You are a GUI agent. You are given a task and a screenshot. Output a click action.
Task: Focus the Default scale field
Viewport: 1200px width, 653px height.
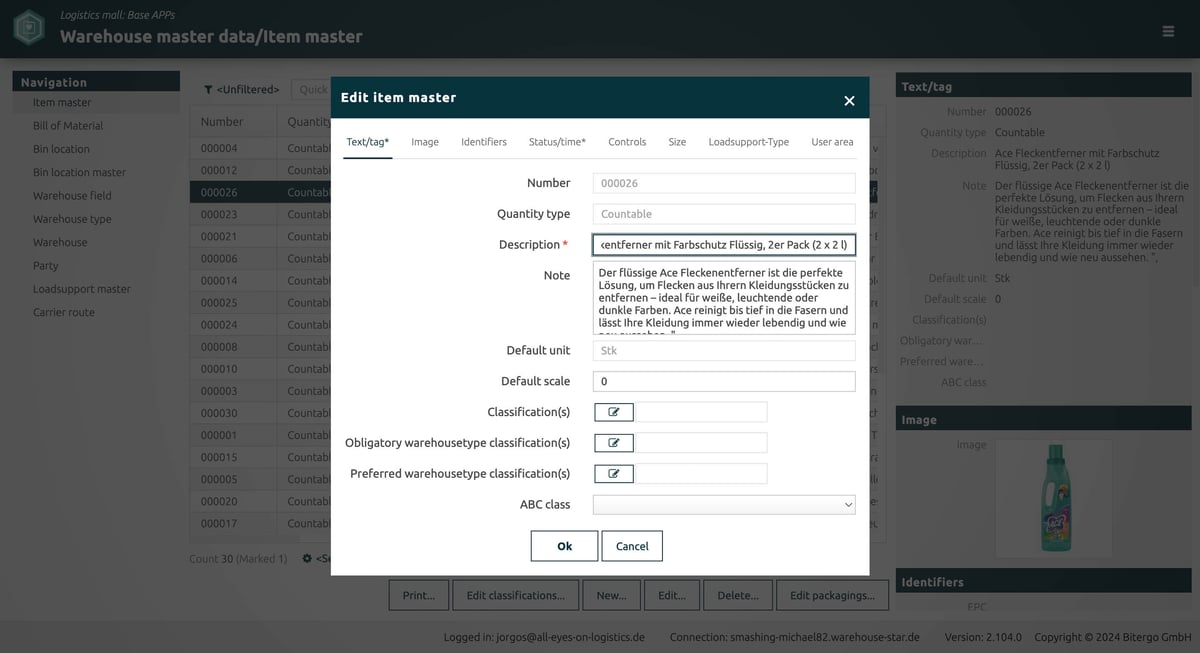pyautogui.click(x=724, y=381)
